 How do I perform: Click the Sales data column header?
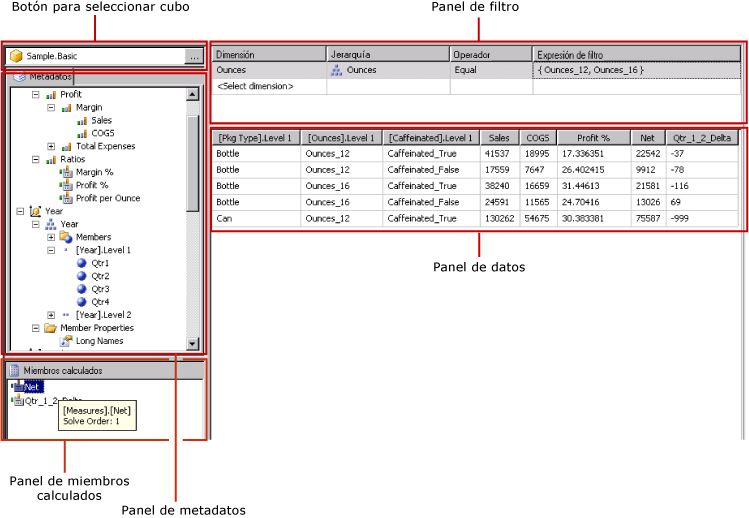tap(500, 138)
